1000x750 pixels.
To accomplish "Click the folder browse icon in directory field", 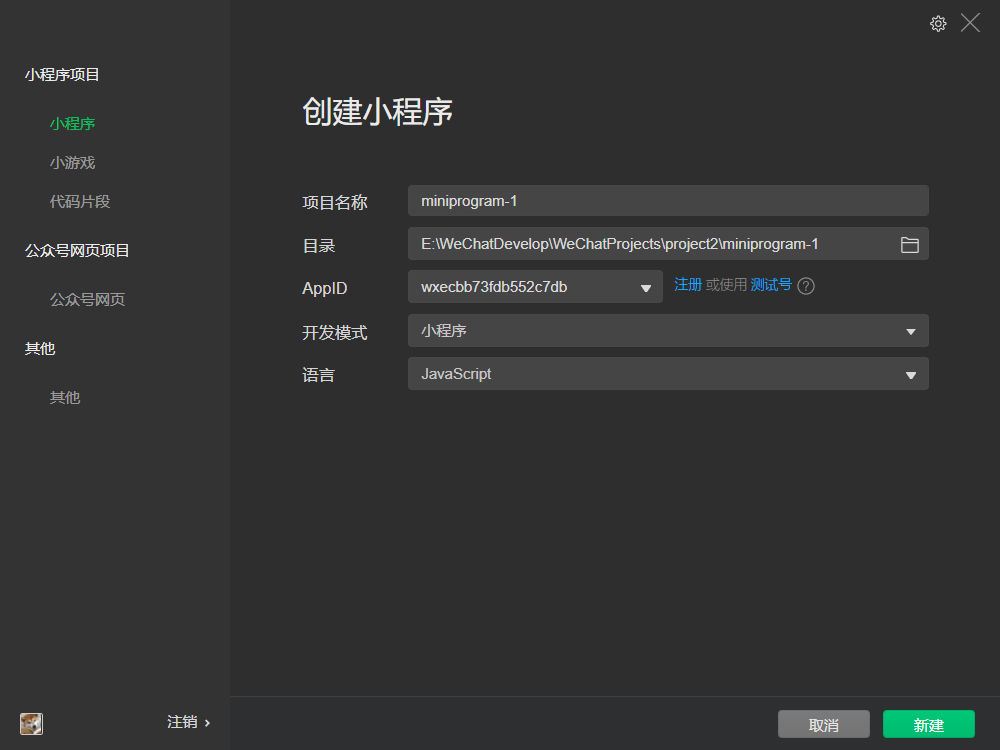I will [x=909, y=245].
